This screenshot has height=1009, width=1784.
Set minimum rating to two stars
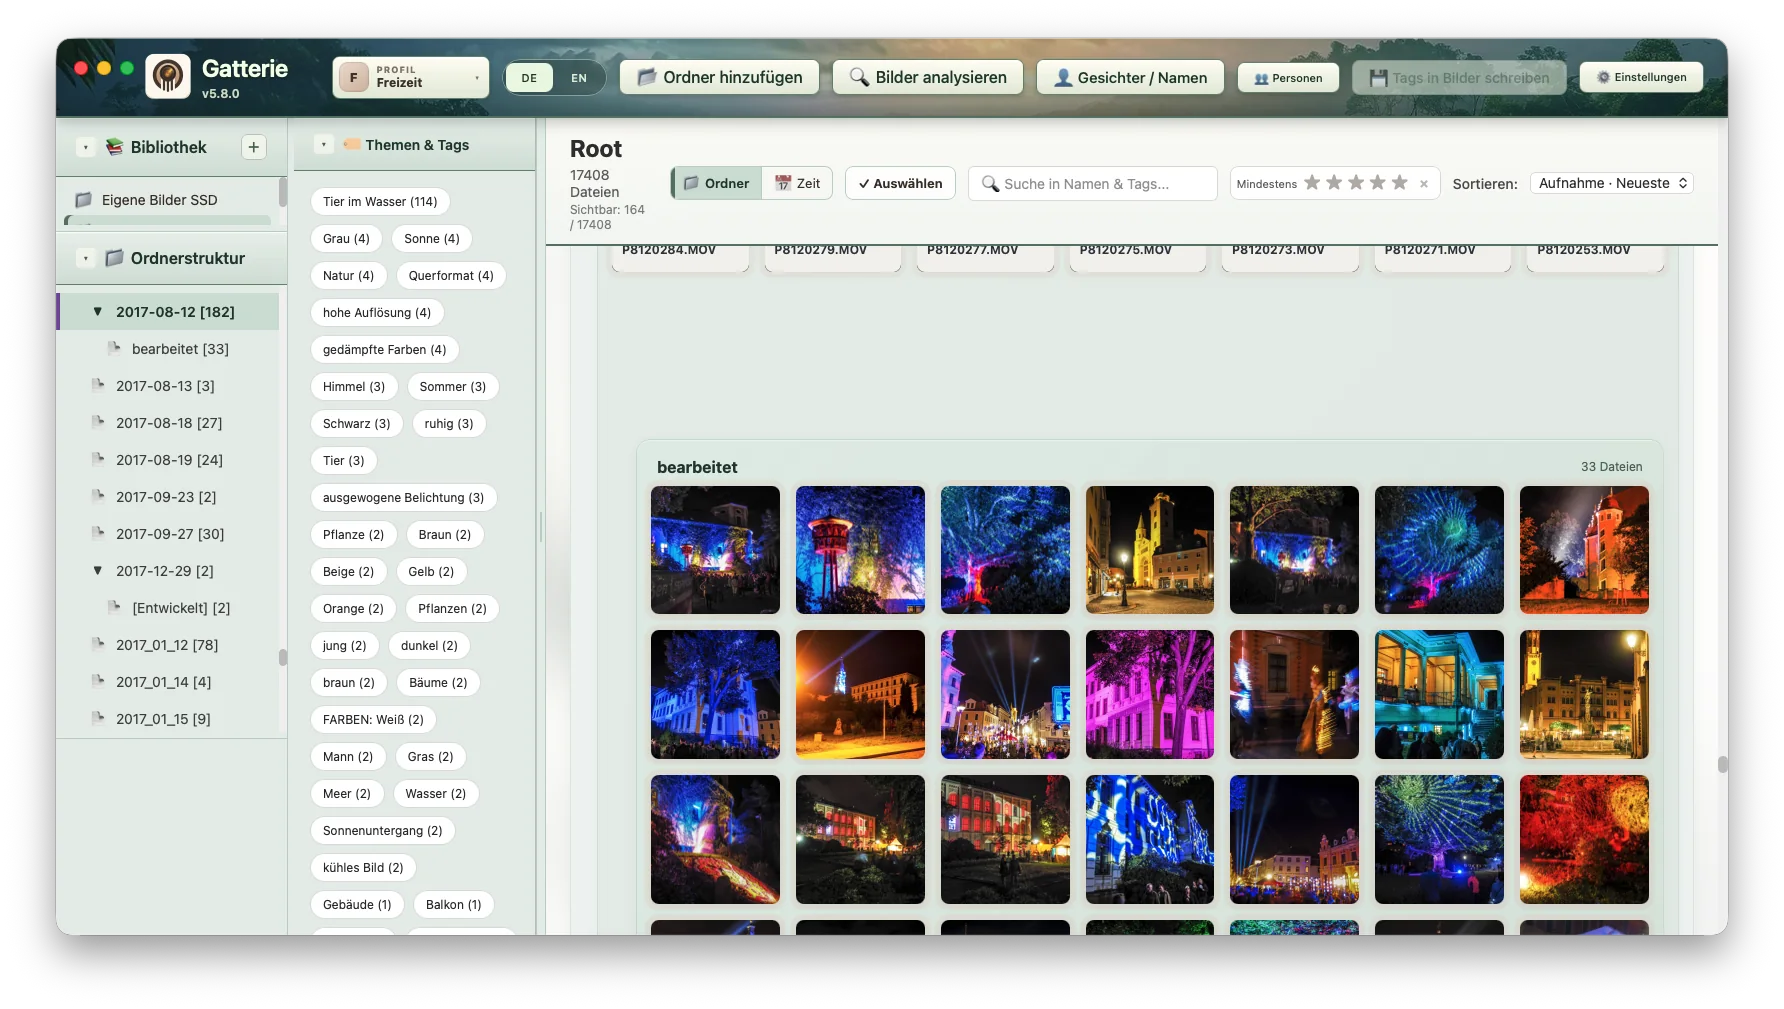point(1334,183)
